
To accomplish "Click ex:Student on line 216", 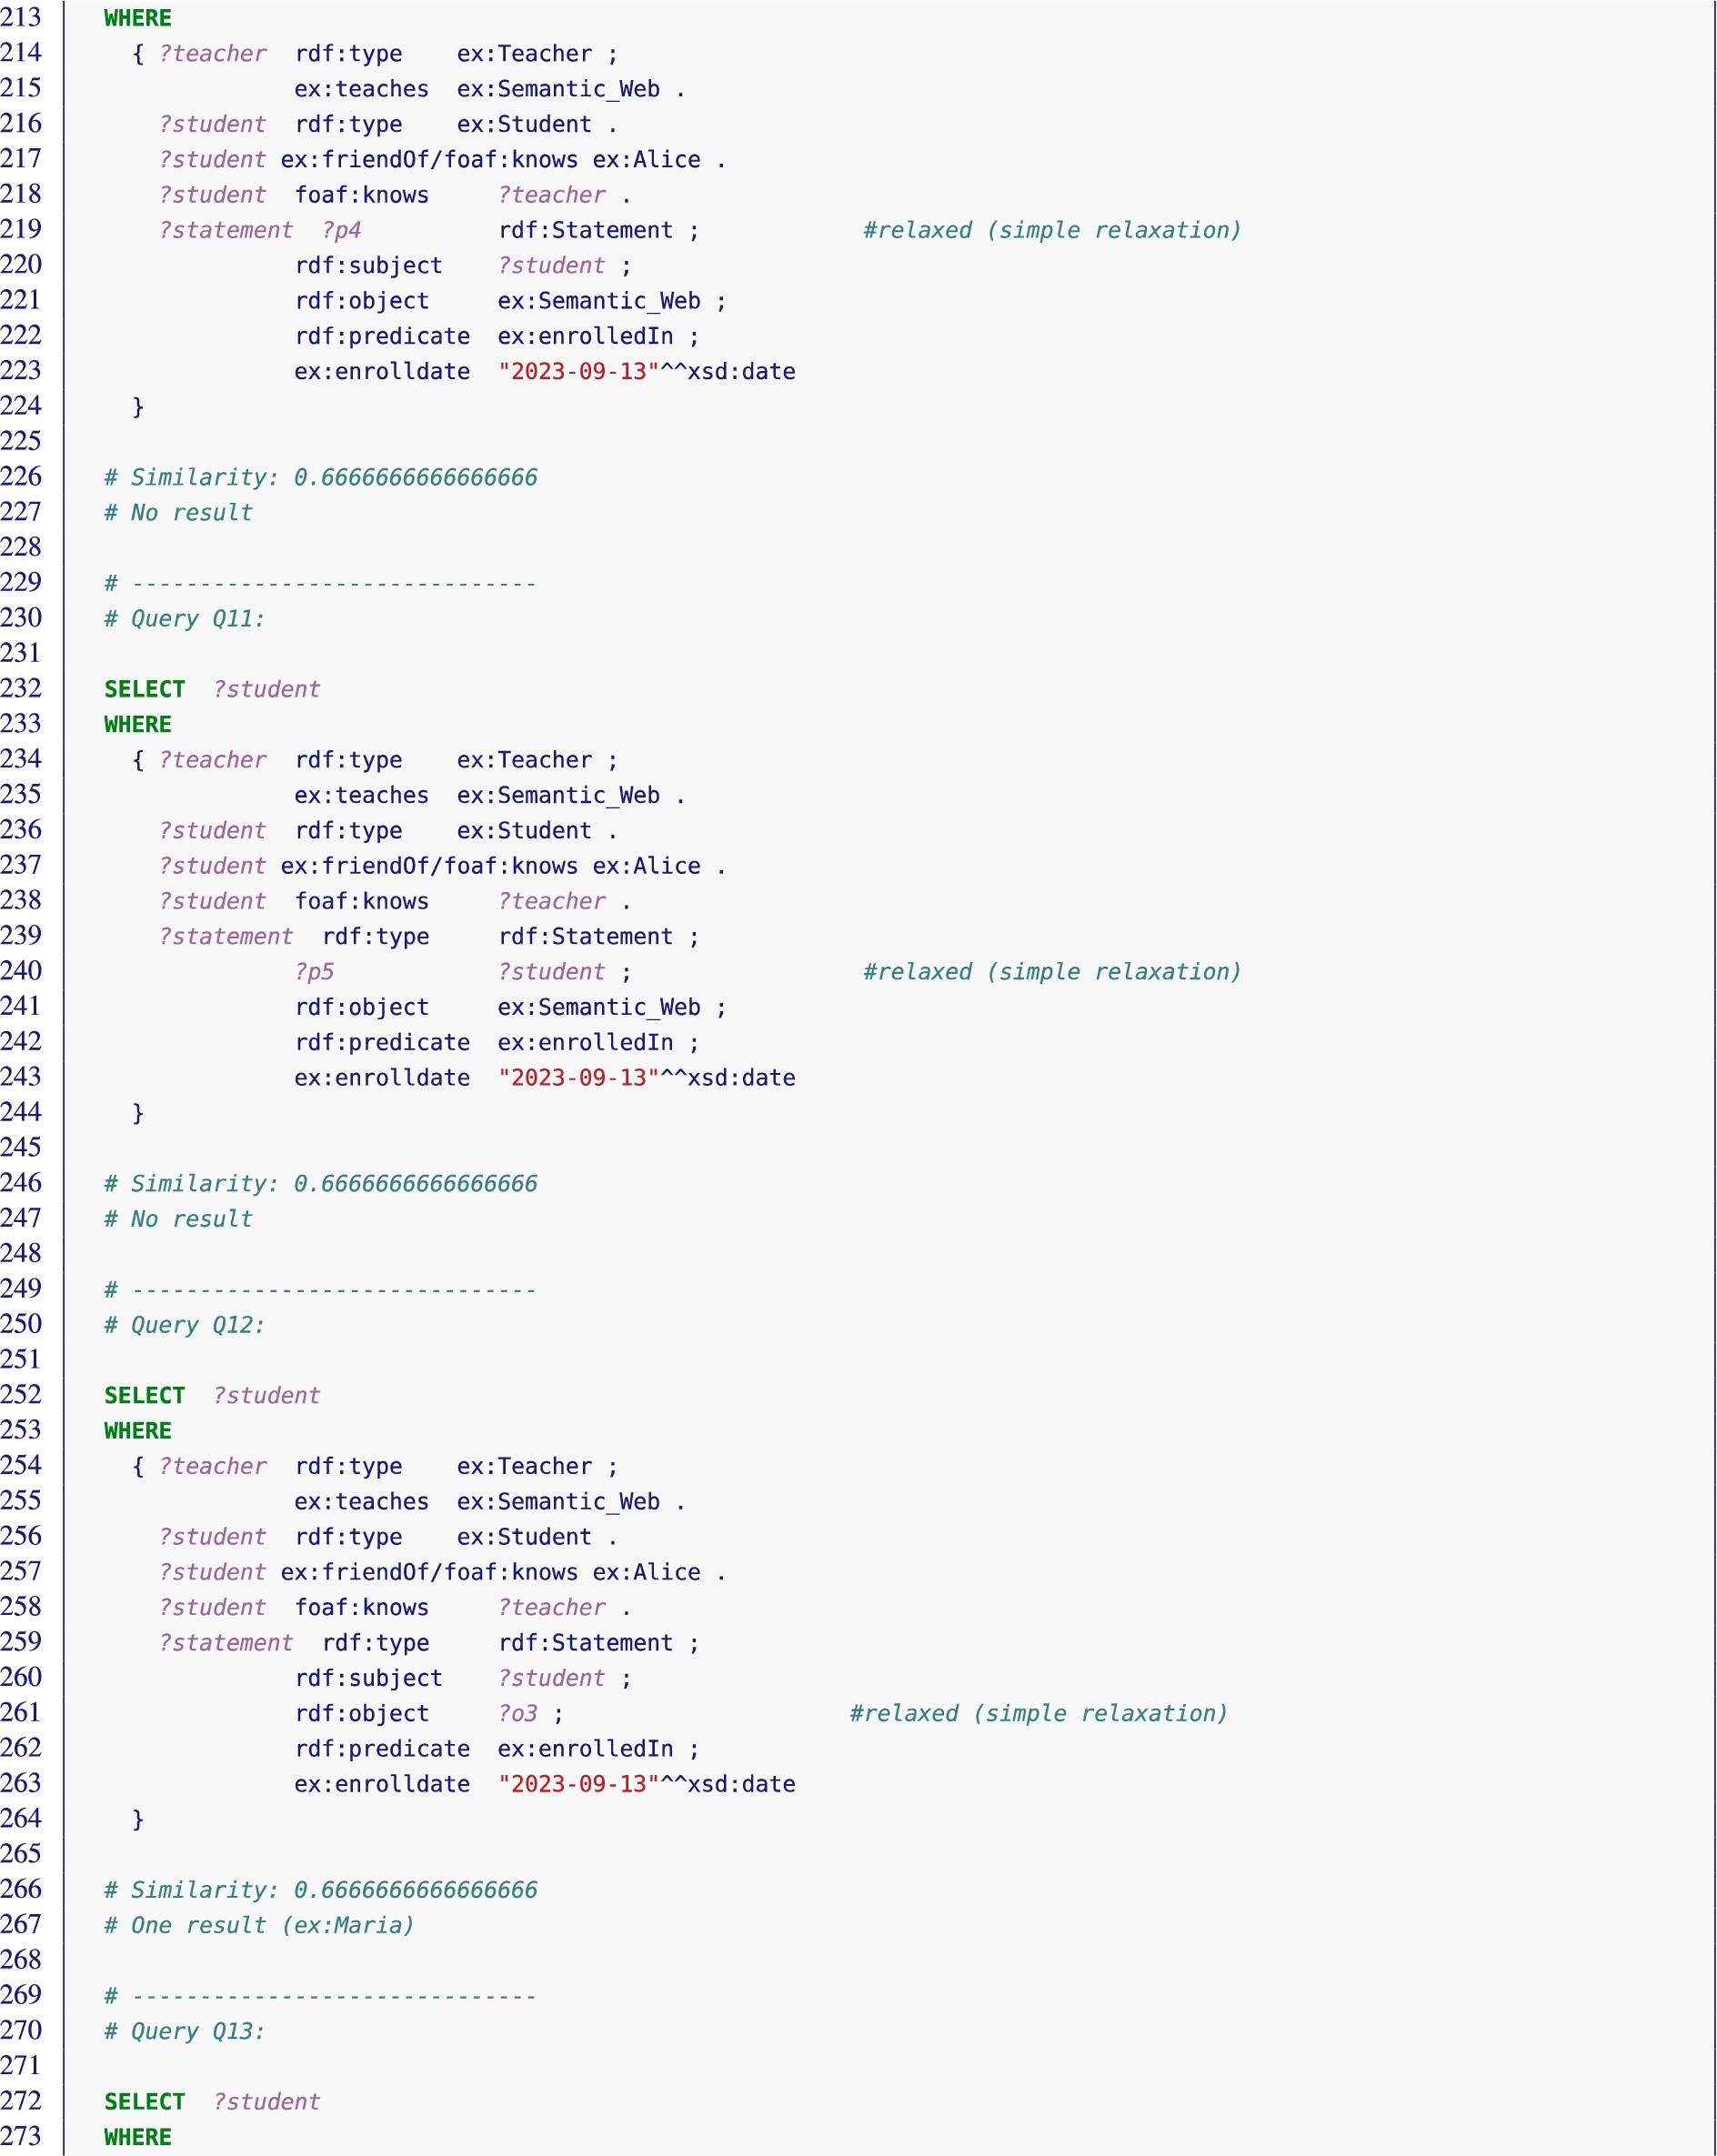I will (525, 124).
